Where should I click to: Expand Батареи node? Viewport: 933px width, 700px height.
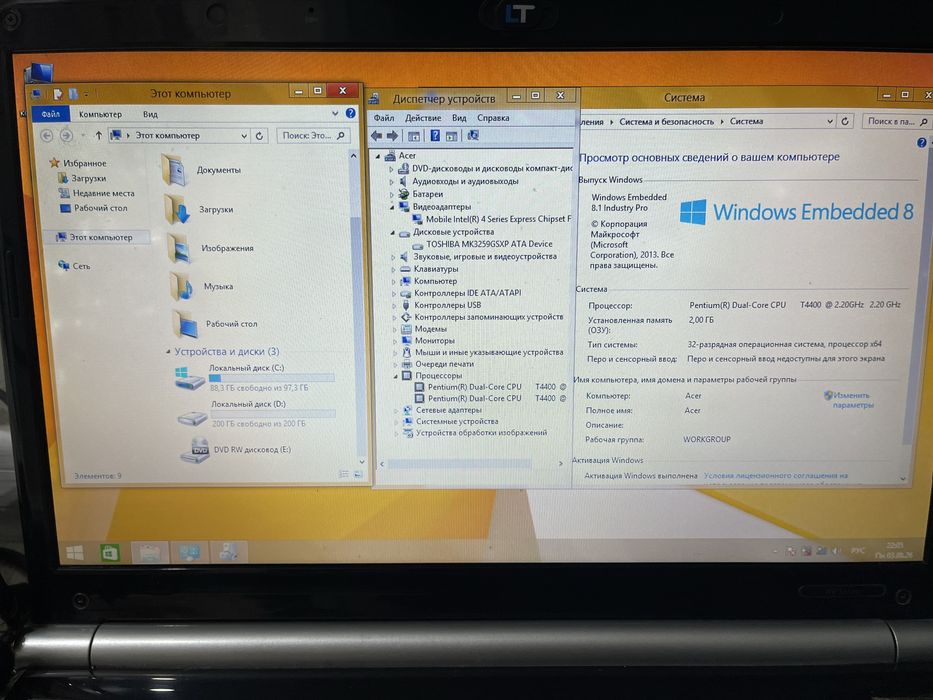(392, 195)
